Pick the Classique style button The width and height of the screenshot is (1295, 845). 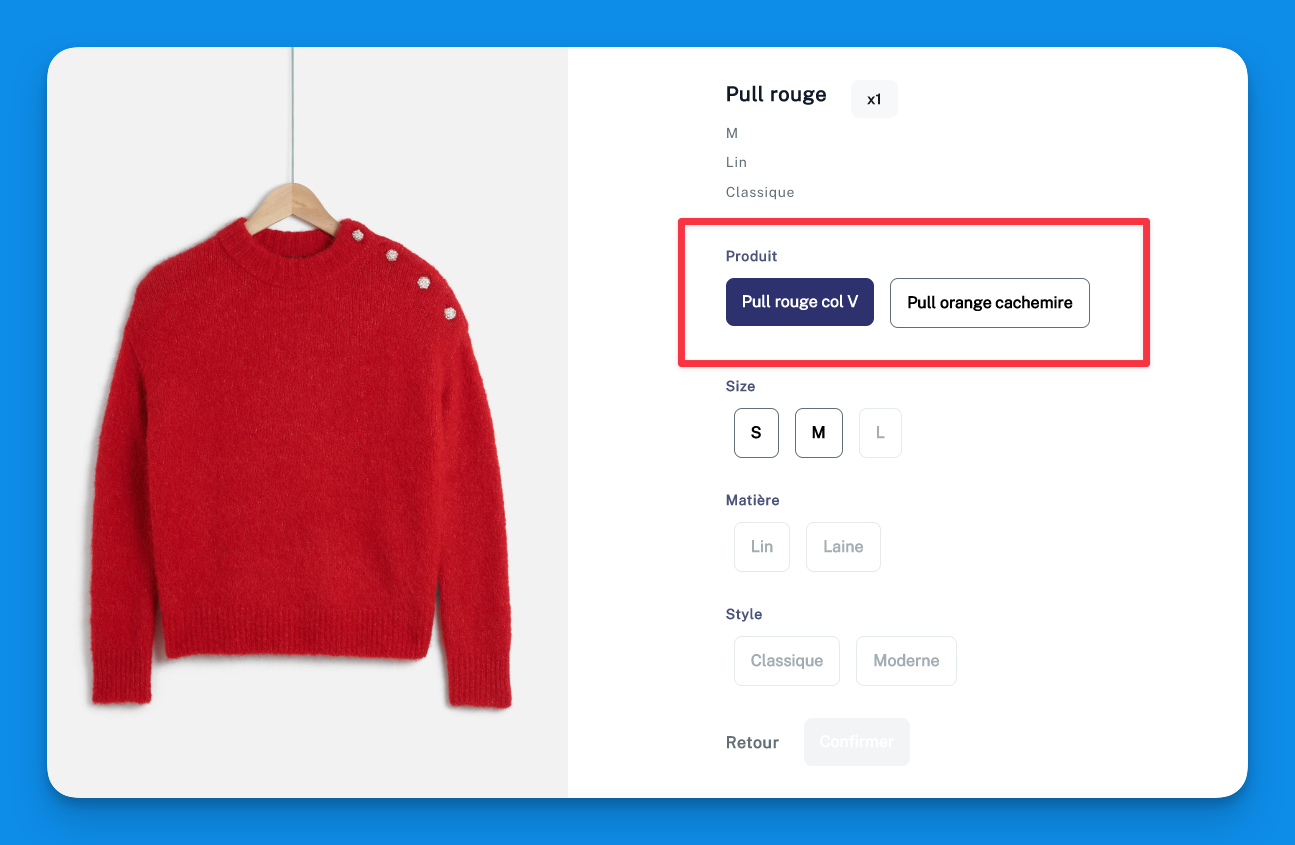787,661
